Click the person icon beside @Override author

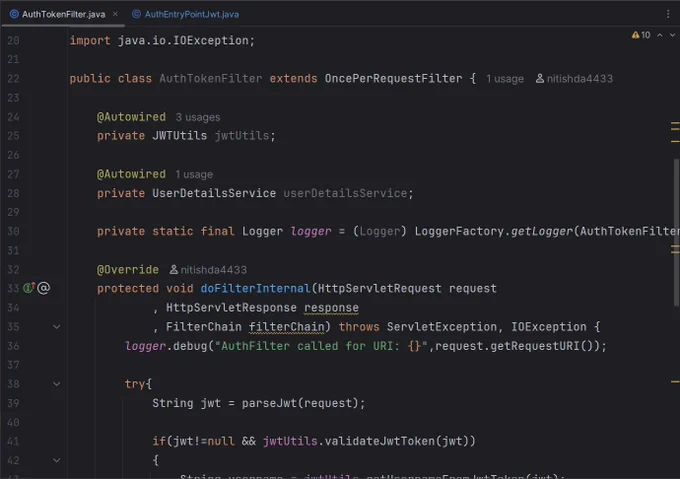pyautogui.click(x=173, y=270)
